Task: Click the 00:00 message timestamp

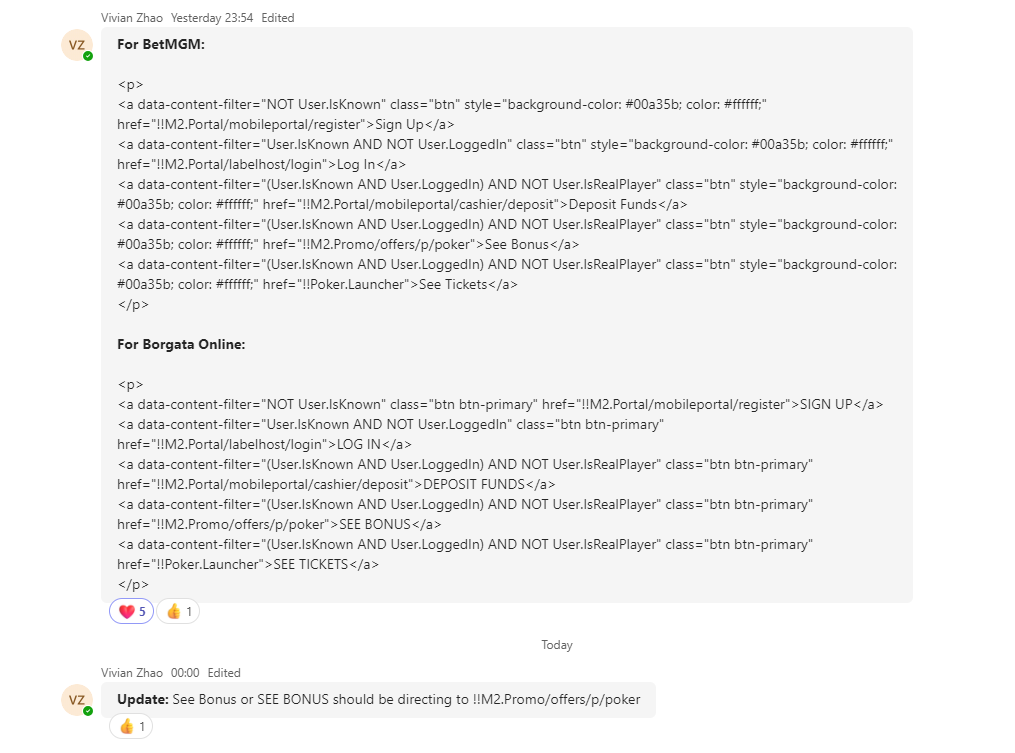Action: pyautogui.click(x=185, y=673)
